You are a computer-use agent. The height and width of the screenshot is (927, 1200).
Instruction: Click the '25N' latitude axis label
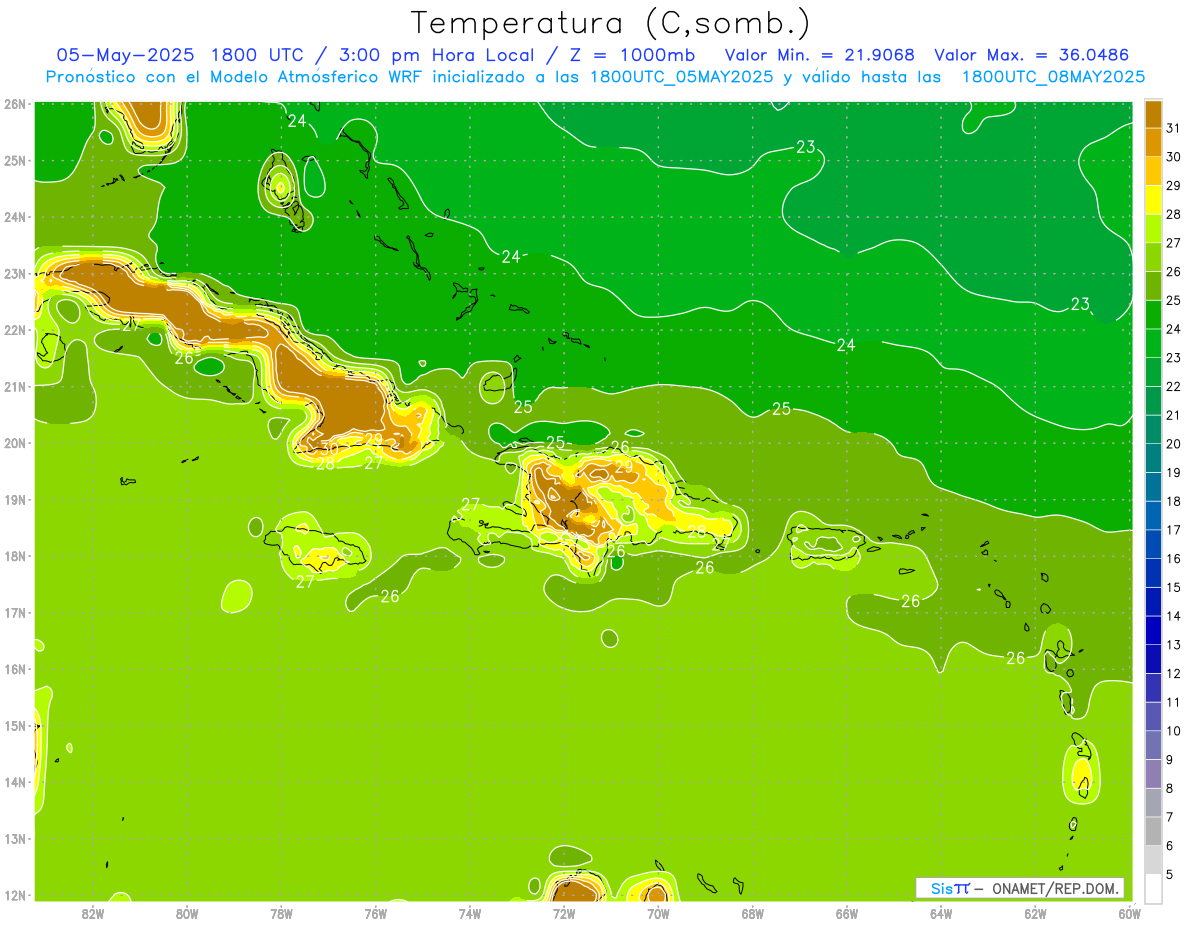tap(15, 160)
